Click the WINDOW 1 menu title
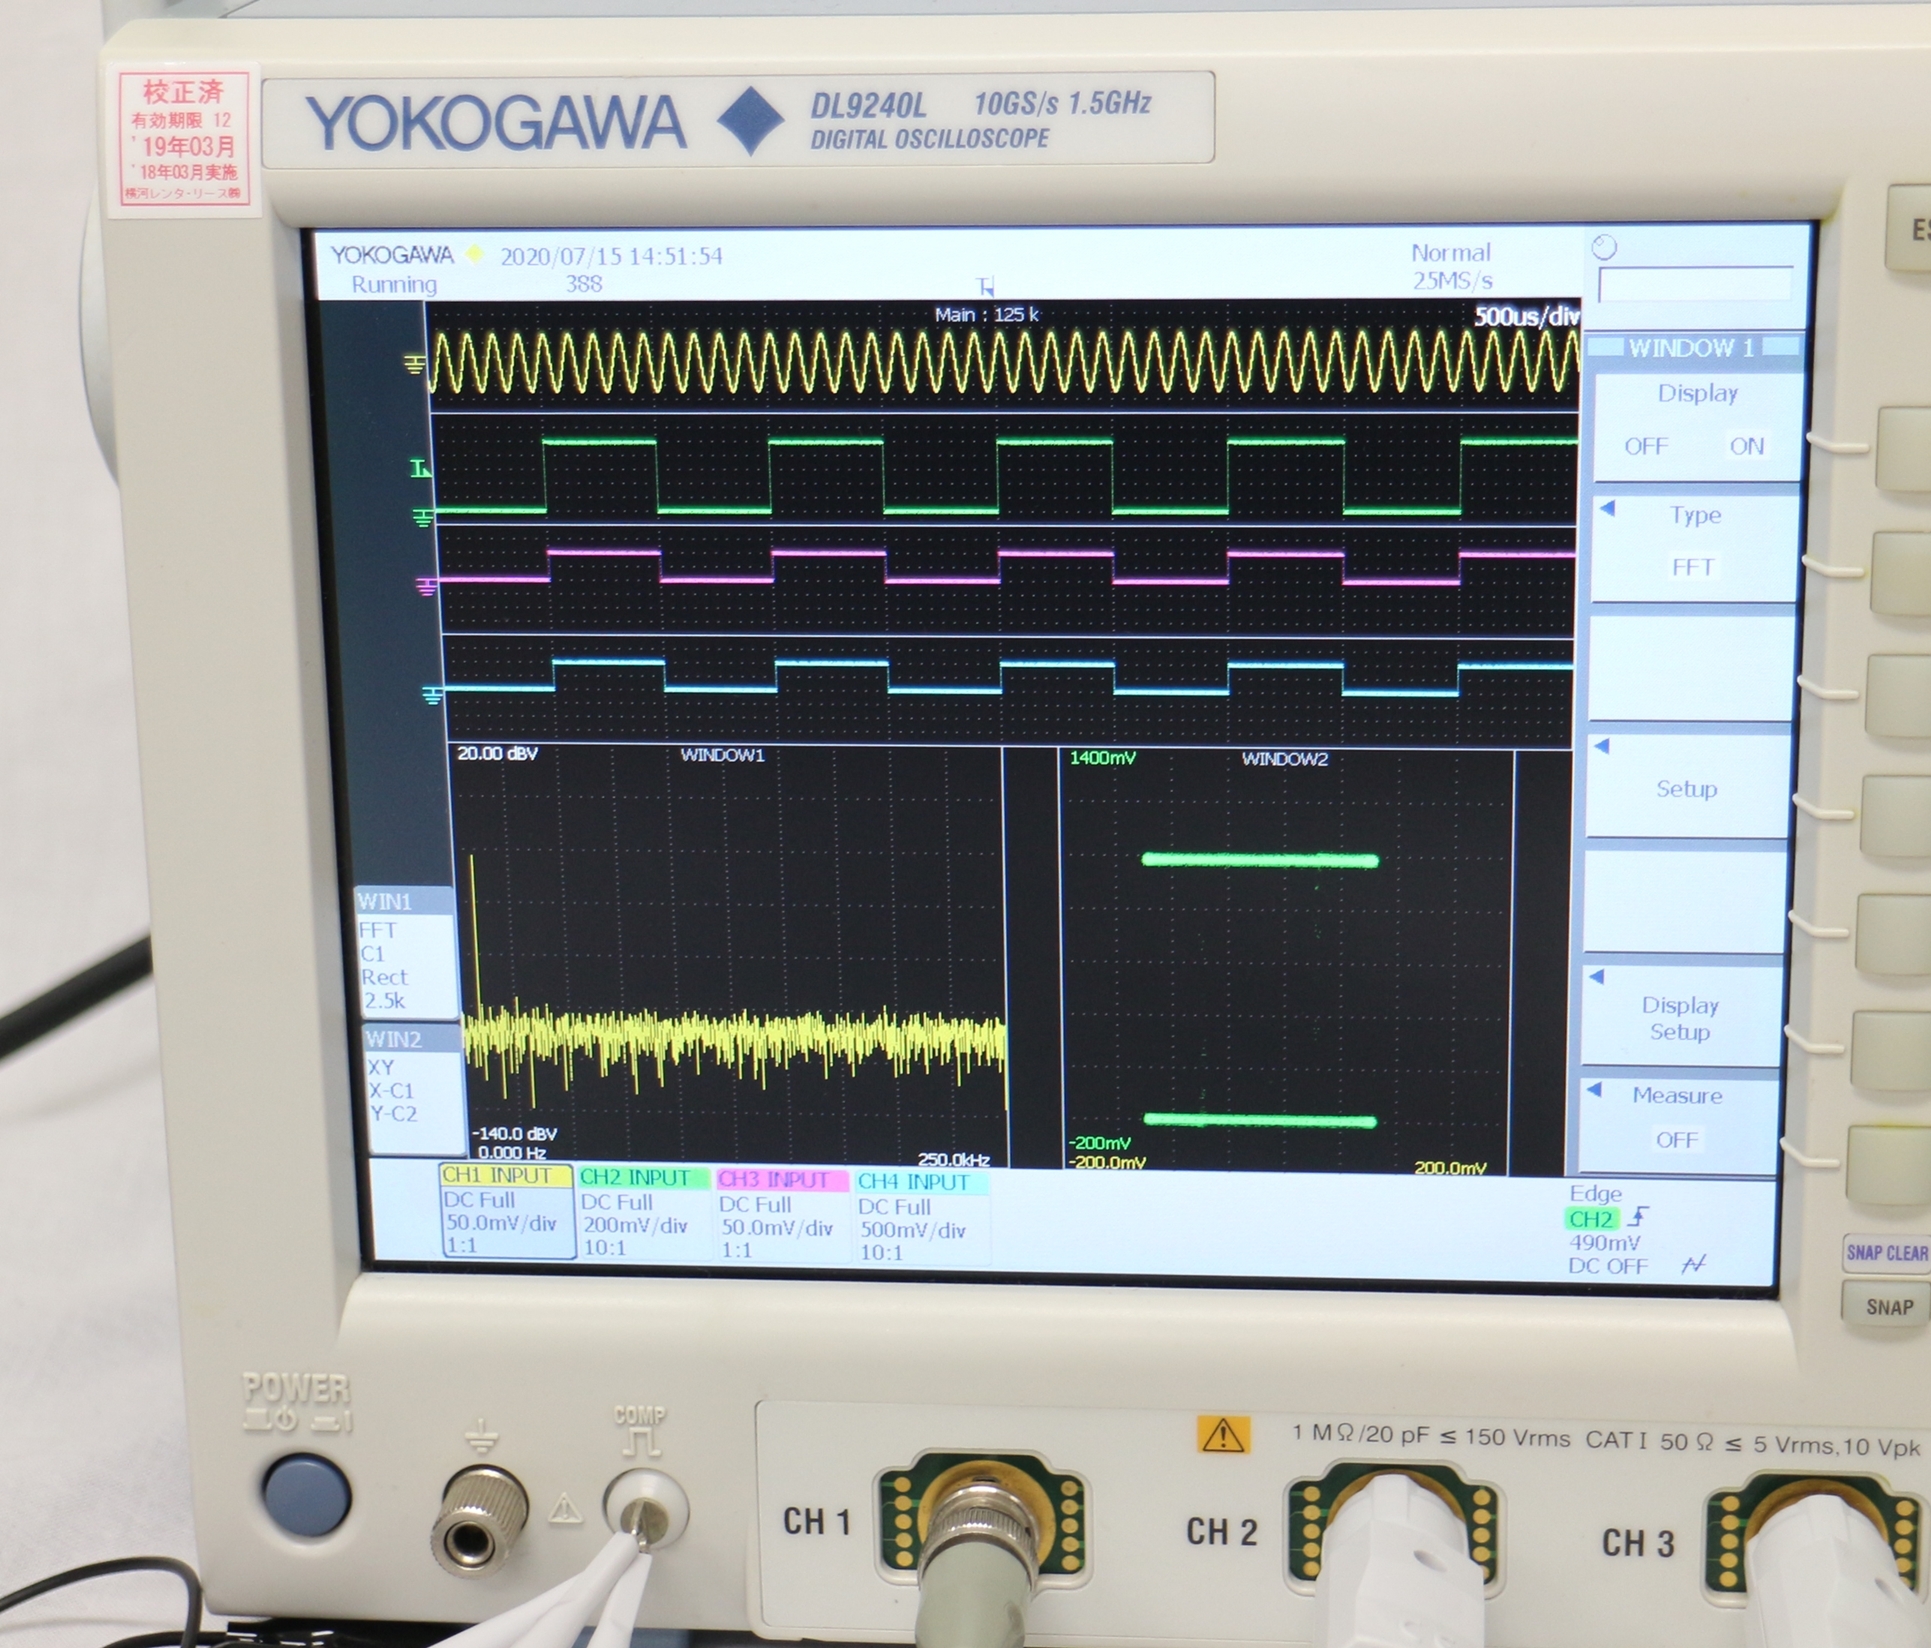This screenshot has height=1648, width=1931. [x=1692, y=348]
